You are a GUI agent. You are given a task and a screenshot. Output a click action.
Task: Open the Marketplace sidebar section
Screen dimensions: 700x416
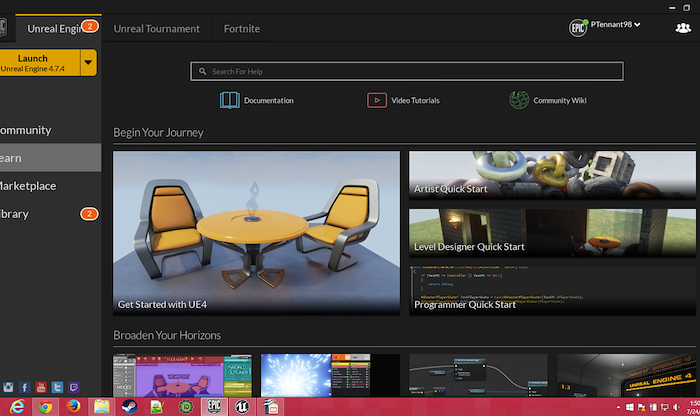click(x=50, y=186)
